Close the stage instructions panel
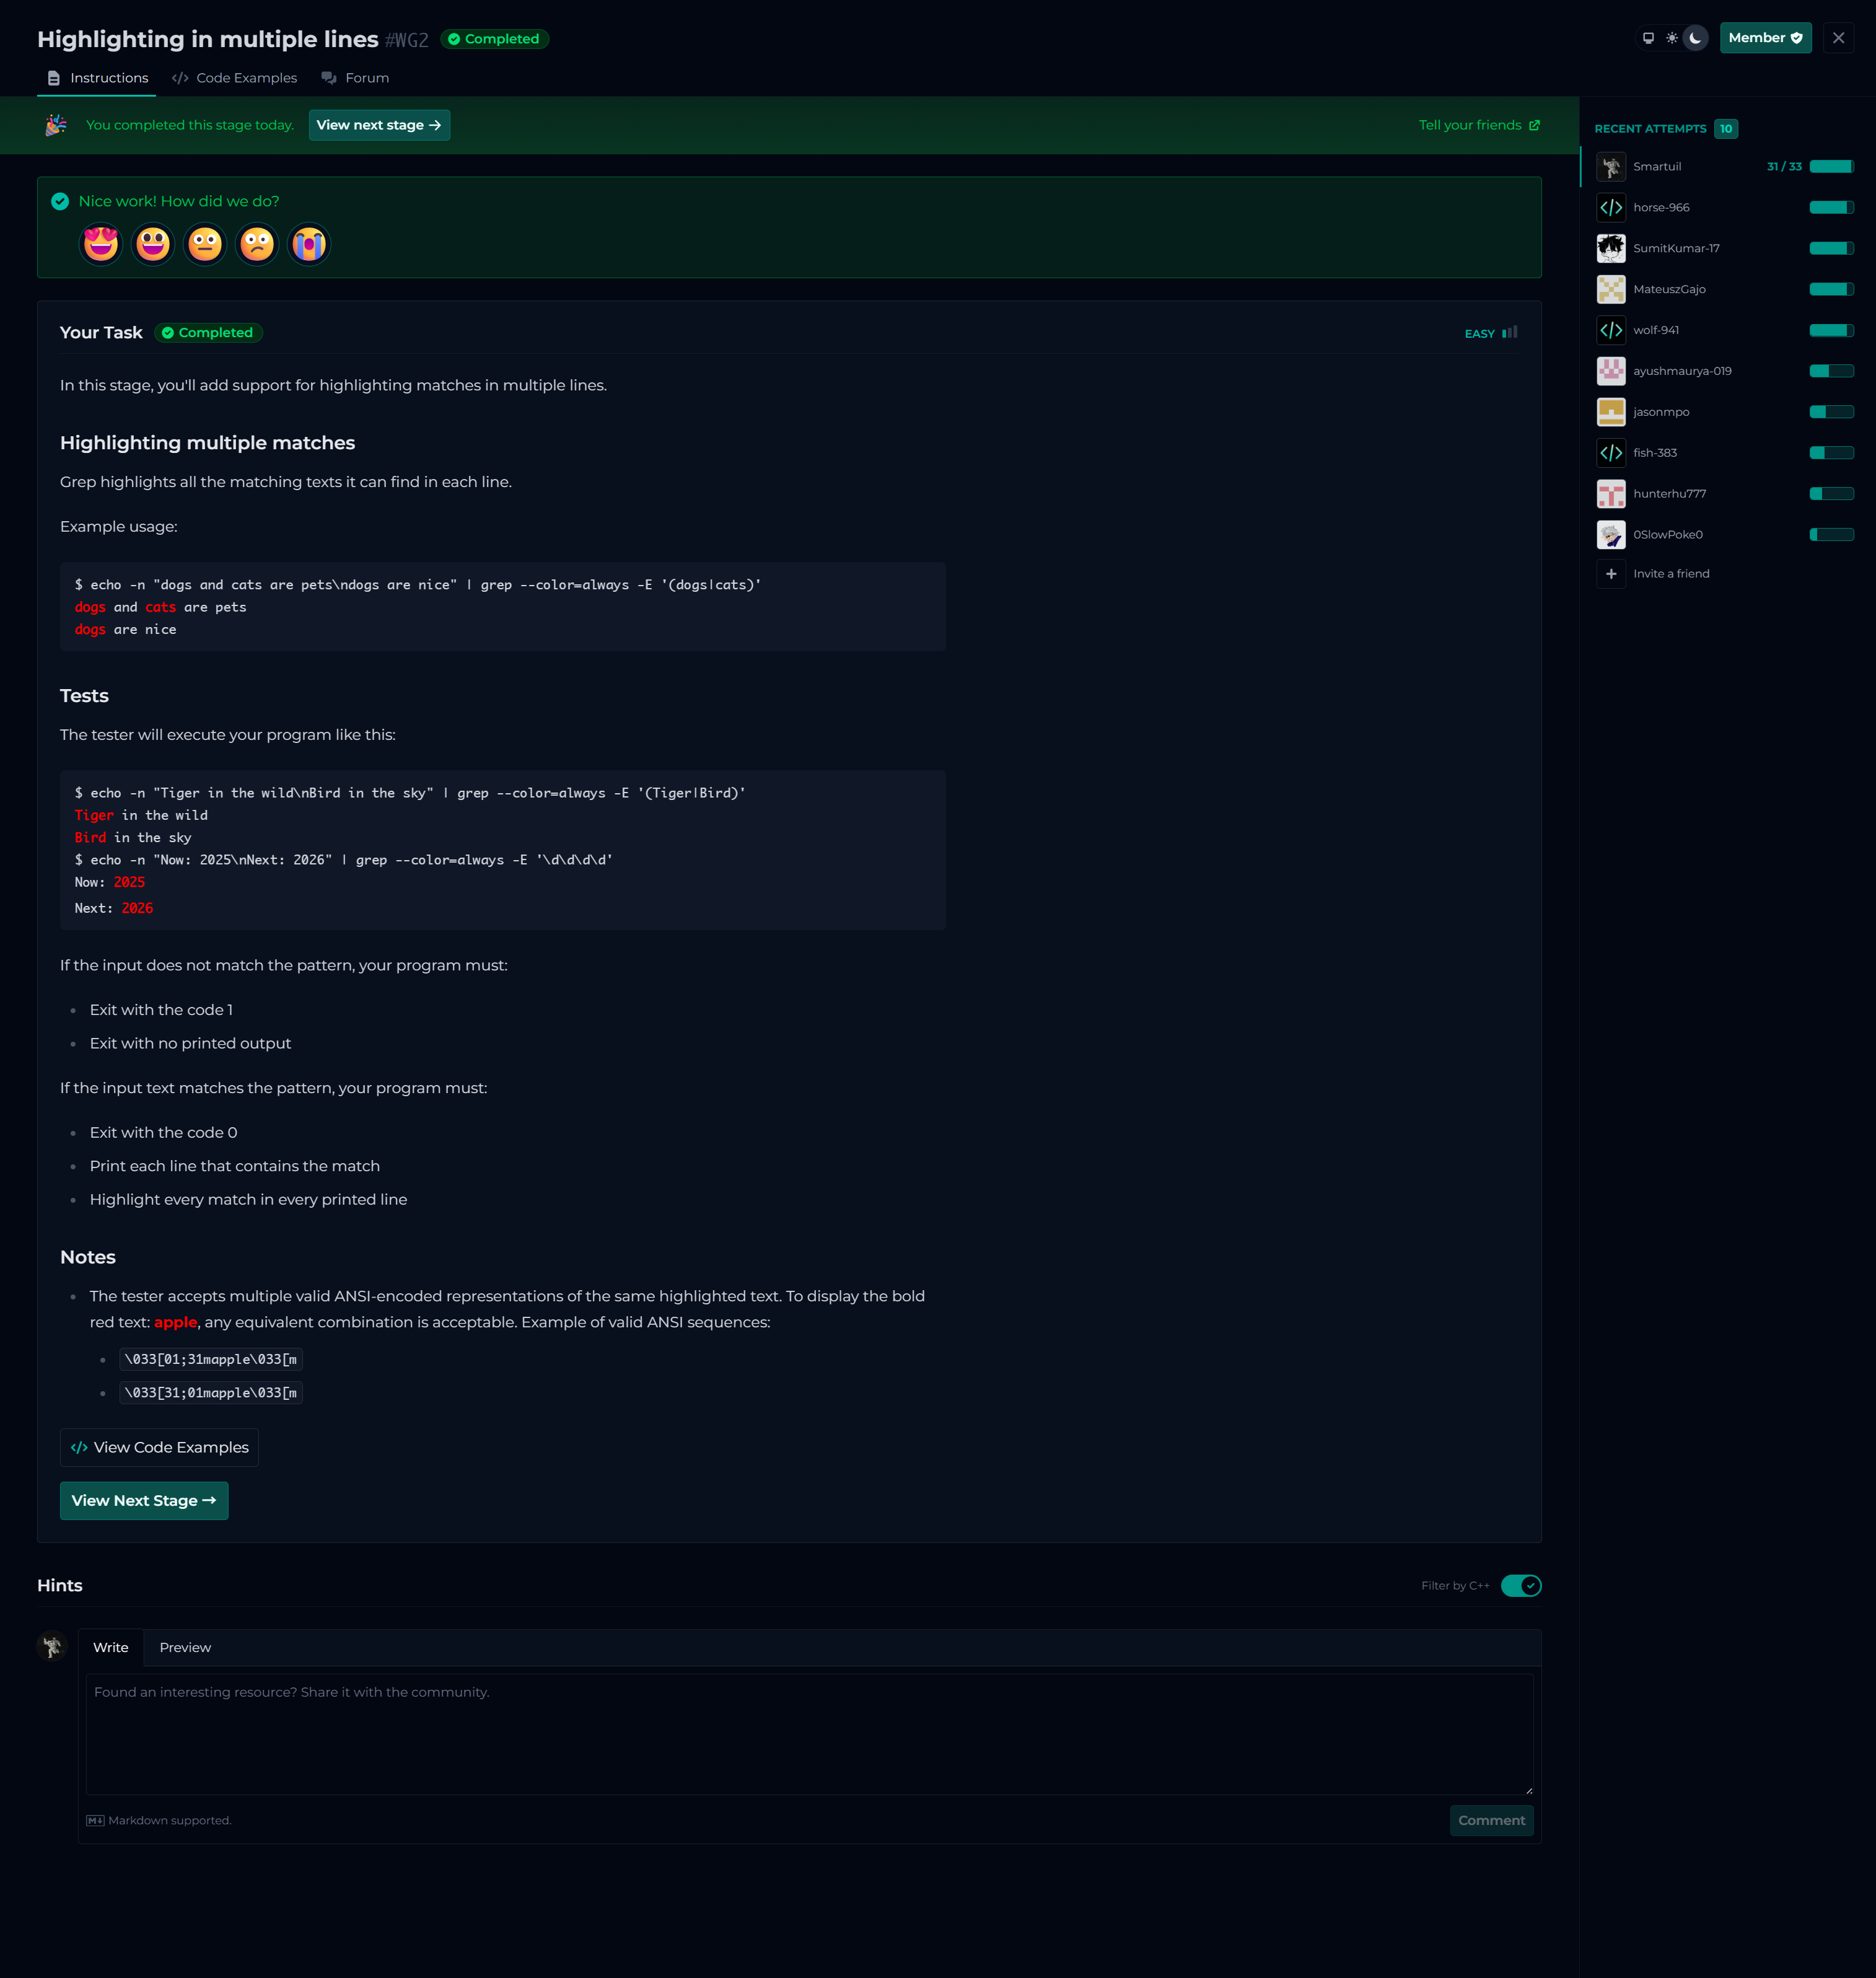The width and height of the screenshot is (1876, 1978). [1838, 38]
